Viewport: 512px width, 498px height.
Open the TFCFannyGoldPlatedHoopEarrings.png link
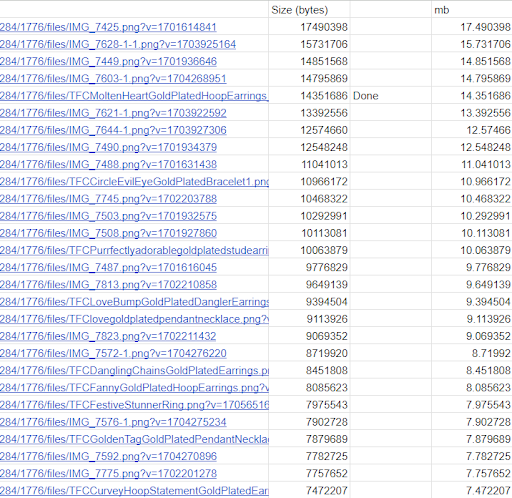(x=134, y=388)
